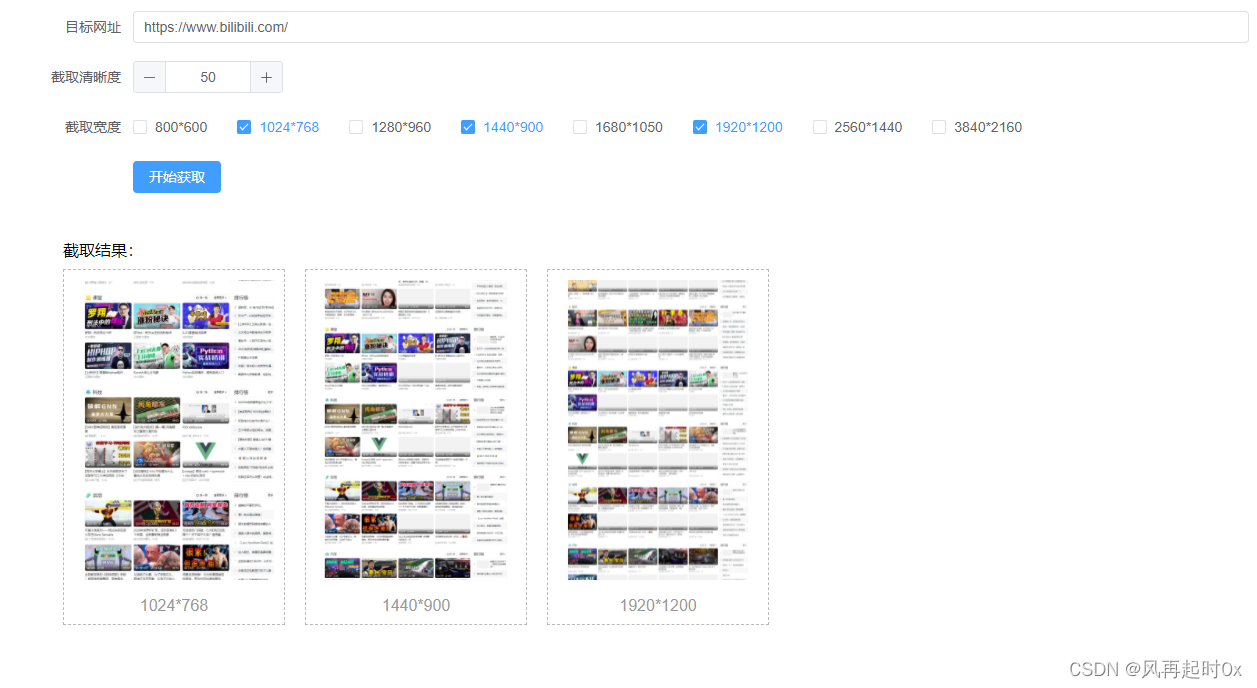This screenshot has height=688, width=1257.
Task: Enable the 2560*1440 width checkbox
Action: click(x=820, y=127)
